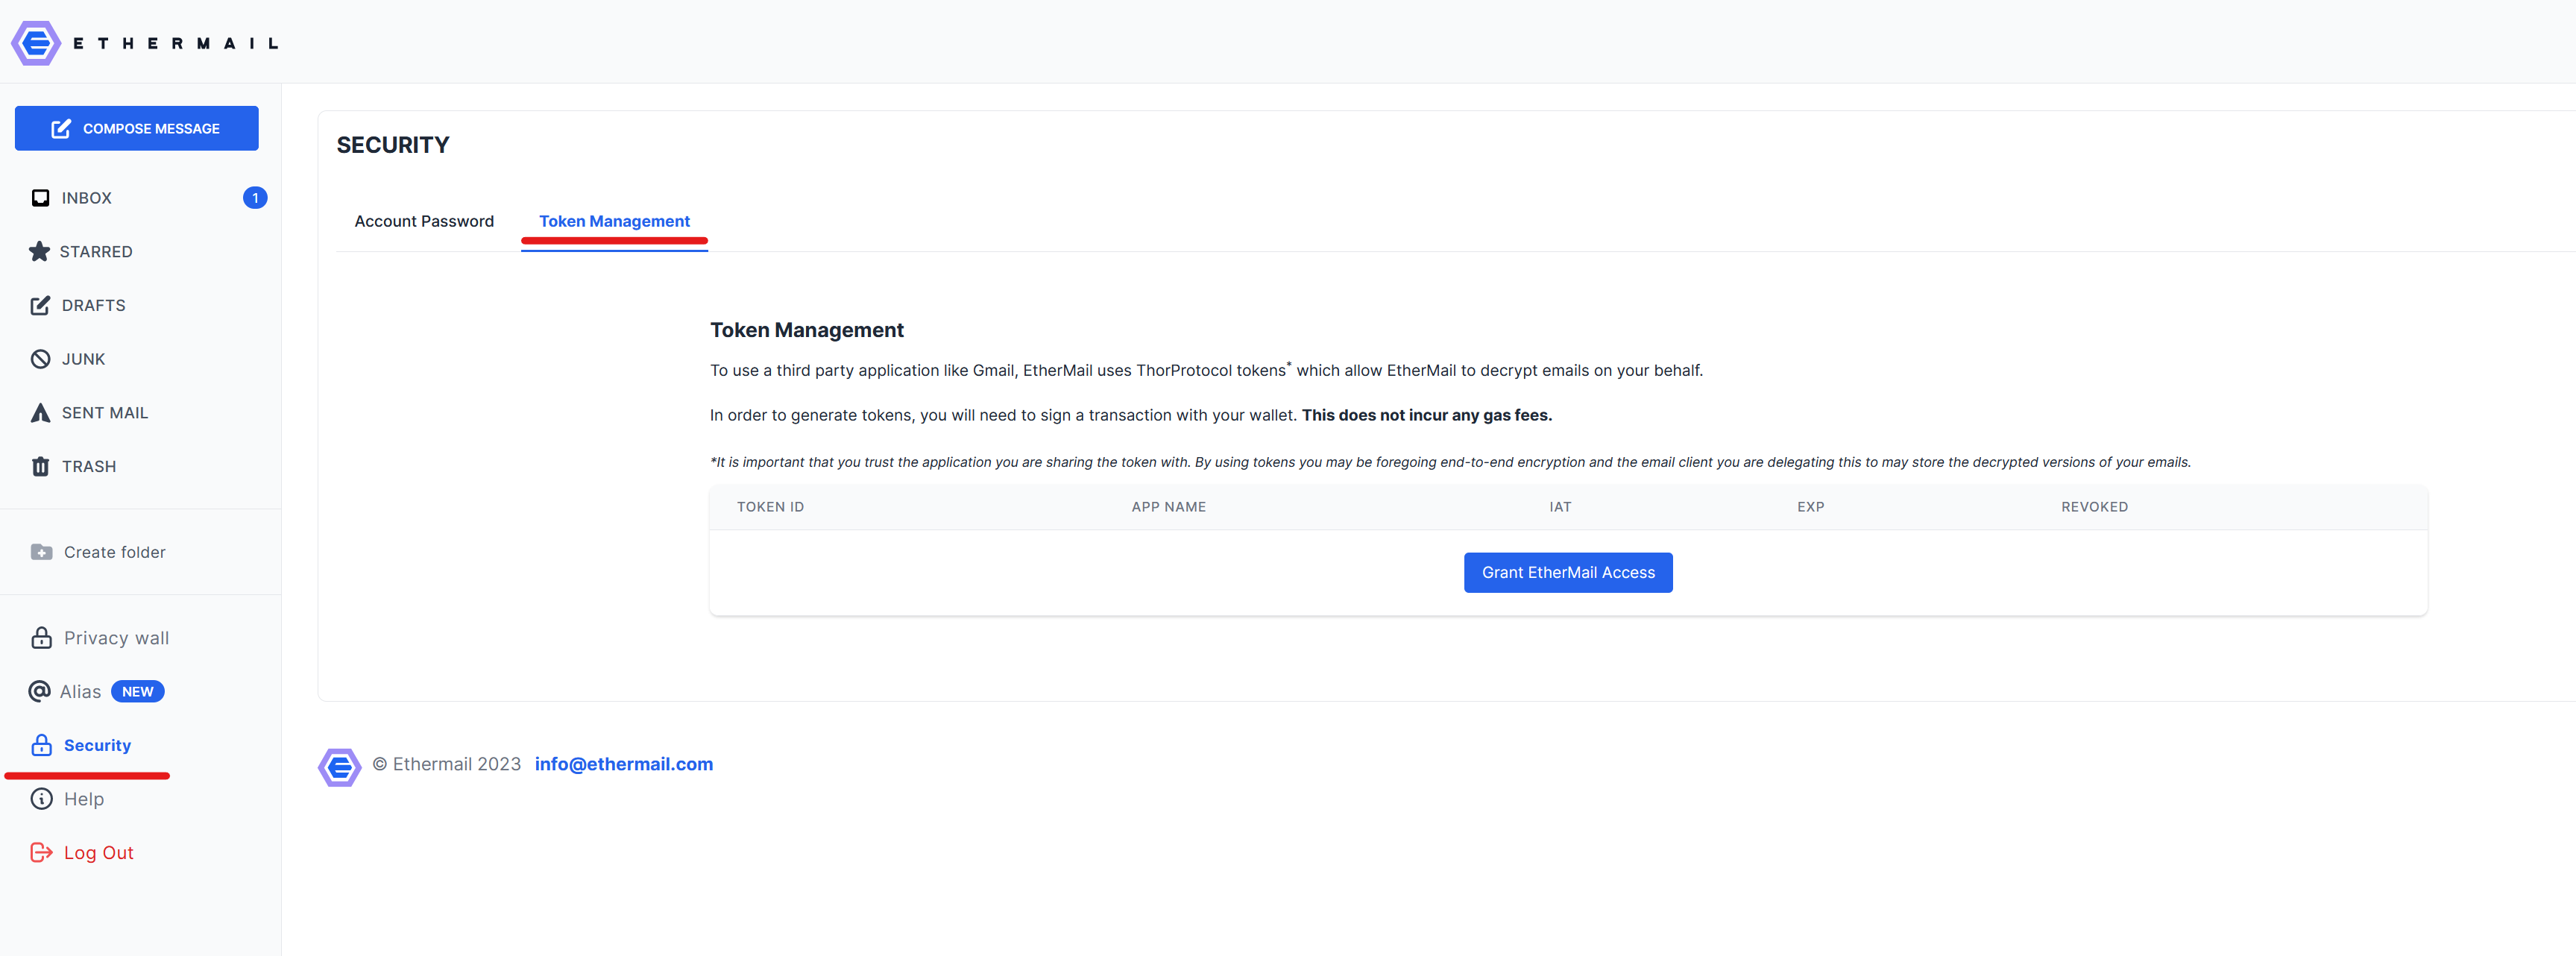Click the Help info circle icon
The width and height of the screenshot is (2576, 956).
[x=41, y=799]
